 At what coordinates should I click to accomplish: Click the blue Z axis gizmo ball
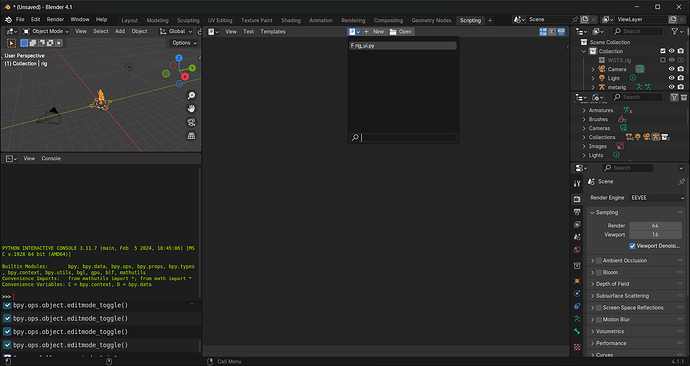[x=179, y=58]
